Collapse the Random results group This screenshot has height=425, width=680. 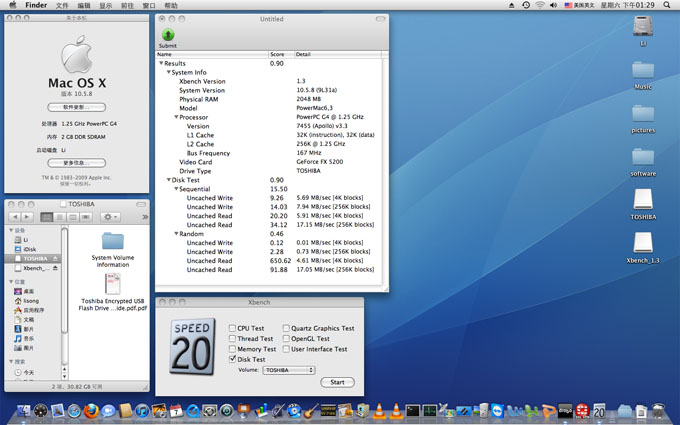tap(176, 234)
